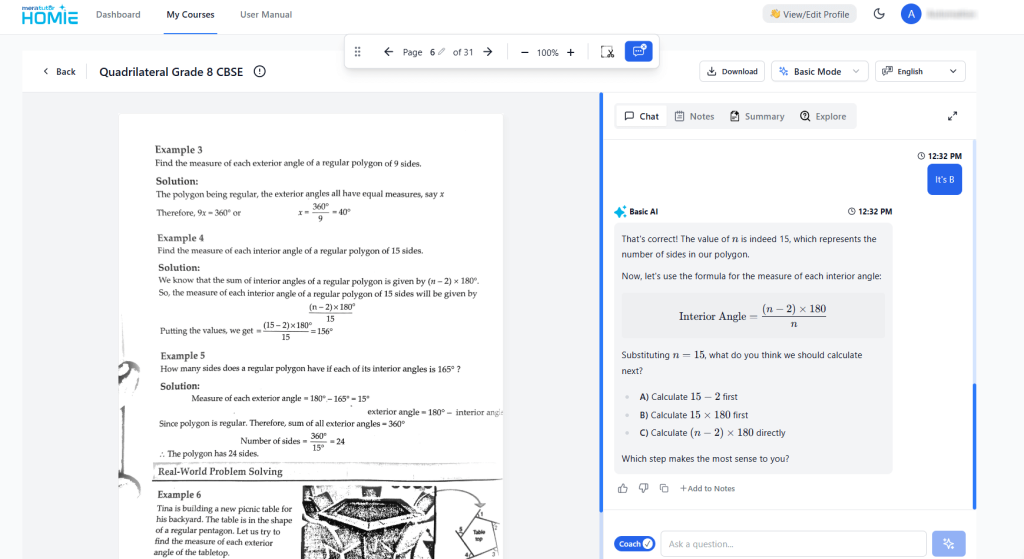Show course info circle icon
Viewport: 1024px width, 559px height.
pos(260,71)
